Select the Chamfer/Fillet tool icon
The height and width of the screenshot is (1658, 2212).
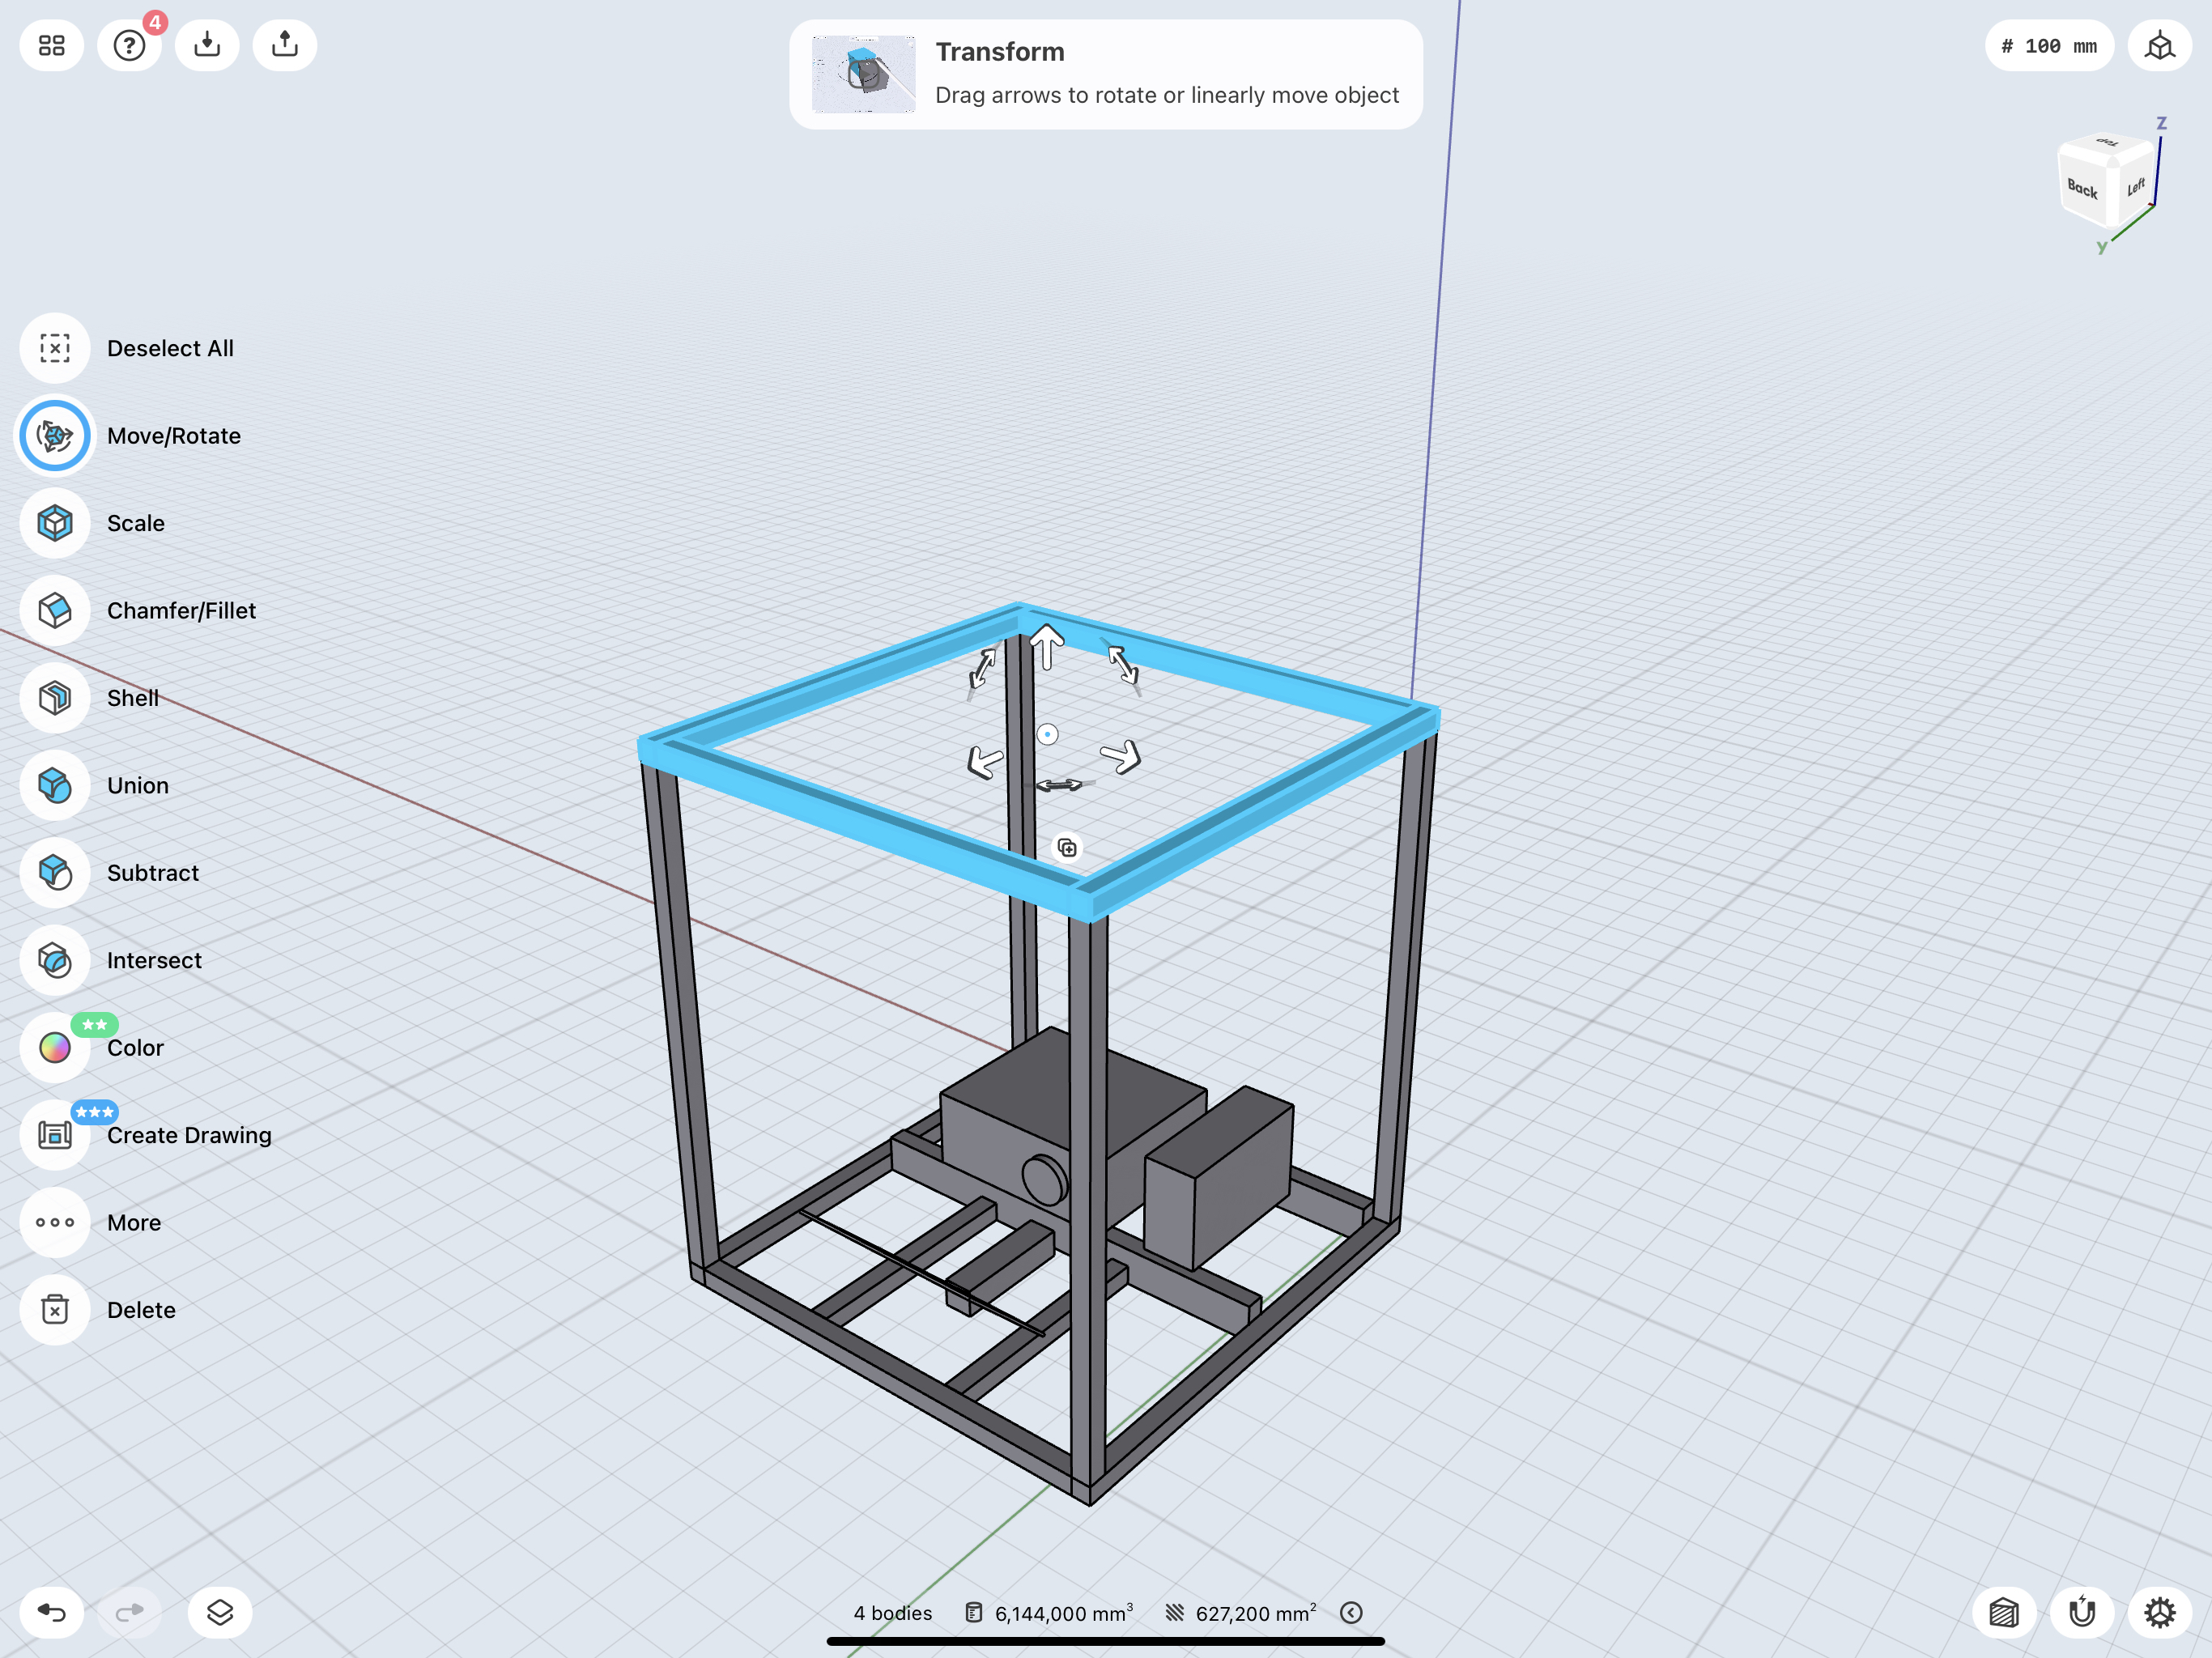tap(55, 611)
